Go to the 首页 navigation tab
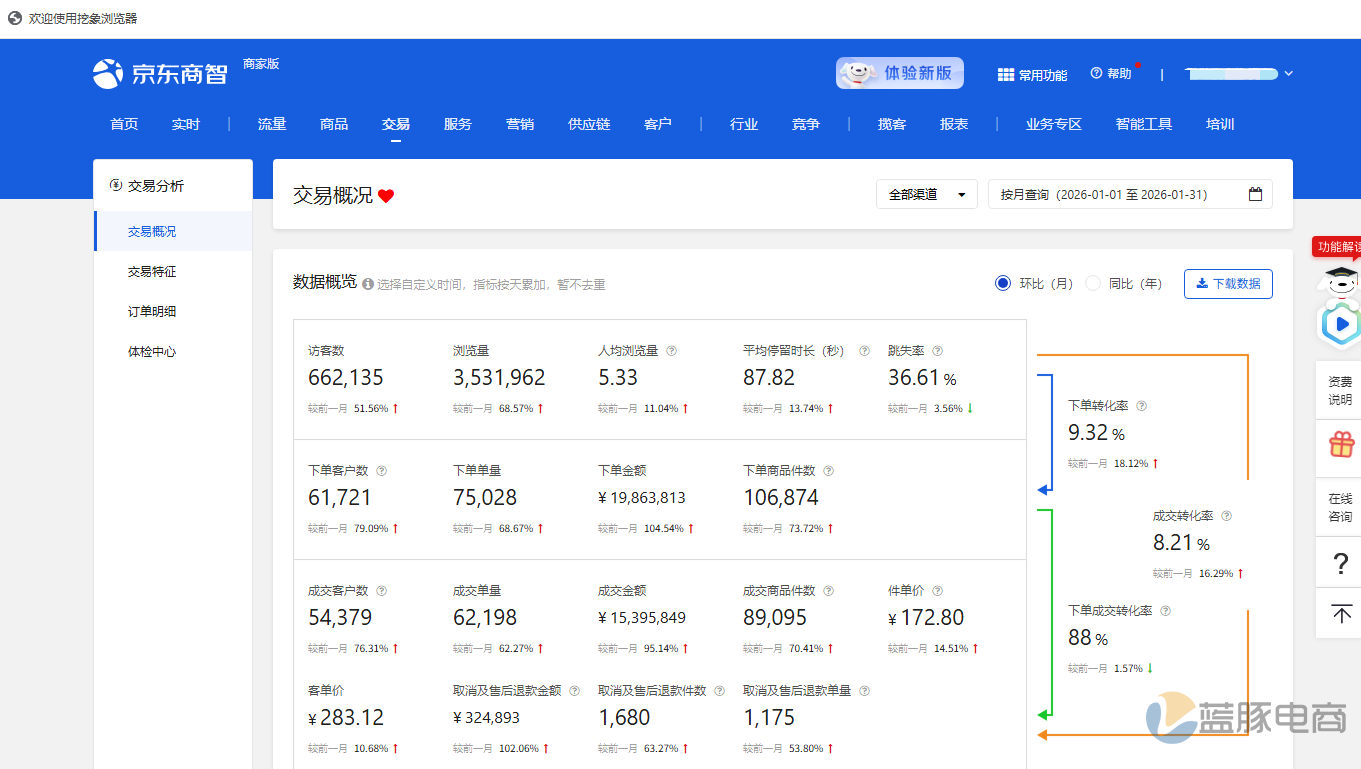The height and width of the screenshot is (769, 1361). pos(124,124)
